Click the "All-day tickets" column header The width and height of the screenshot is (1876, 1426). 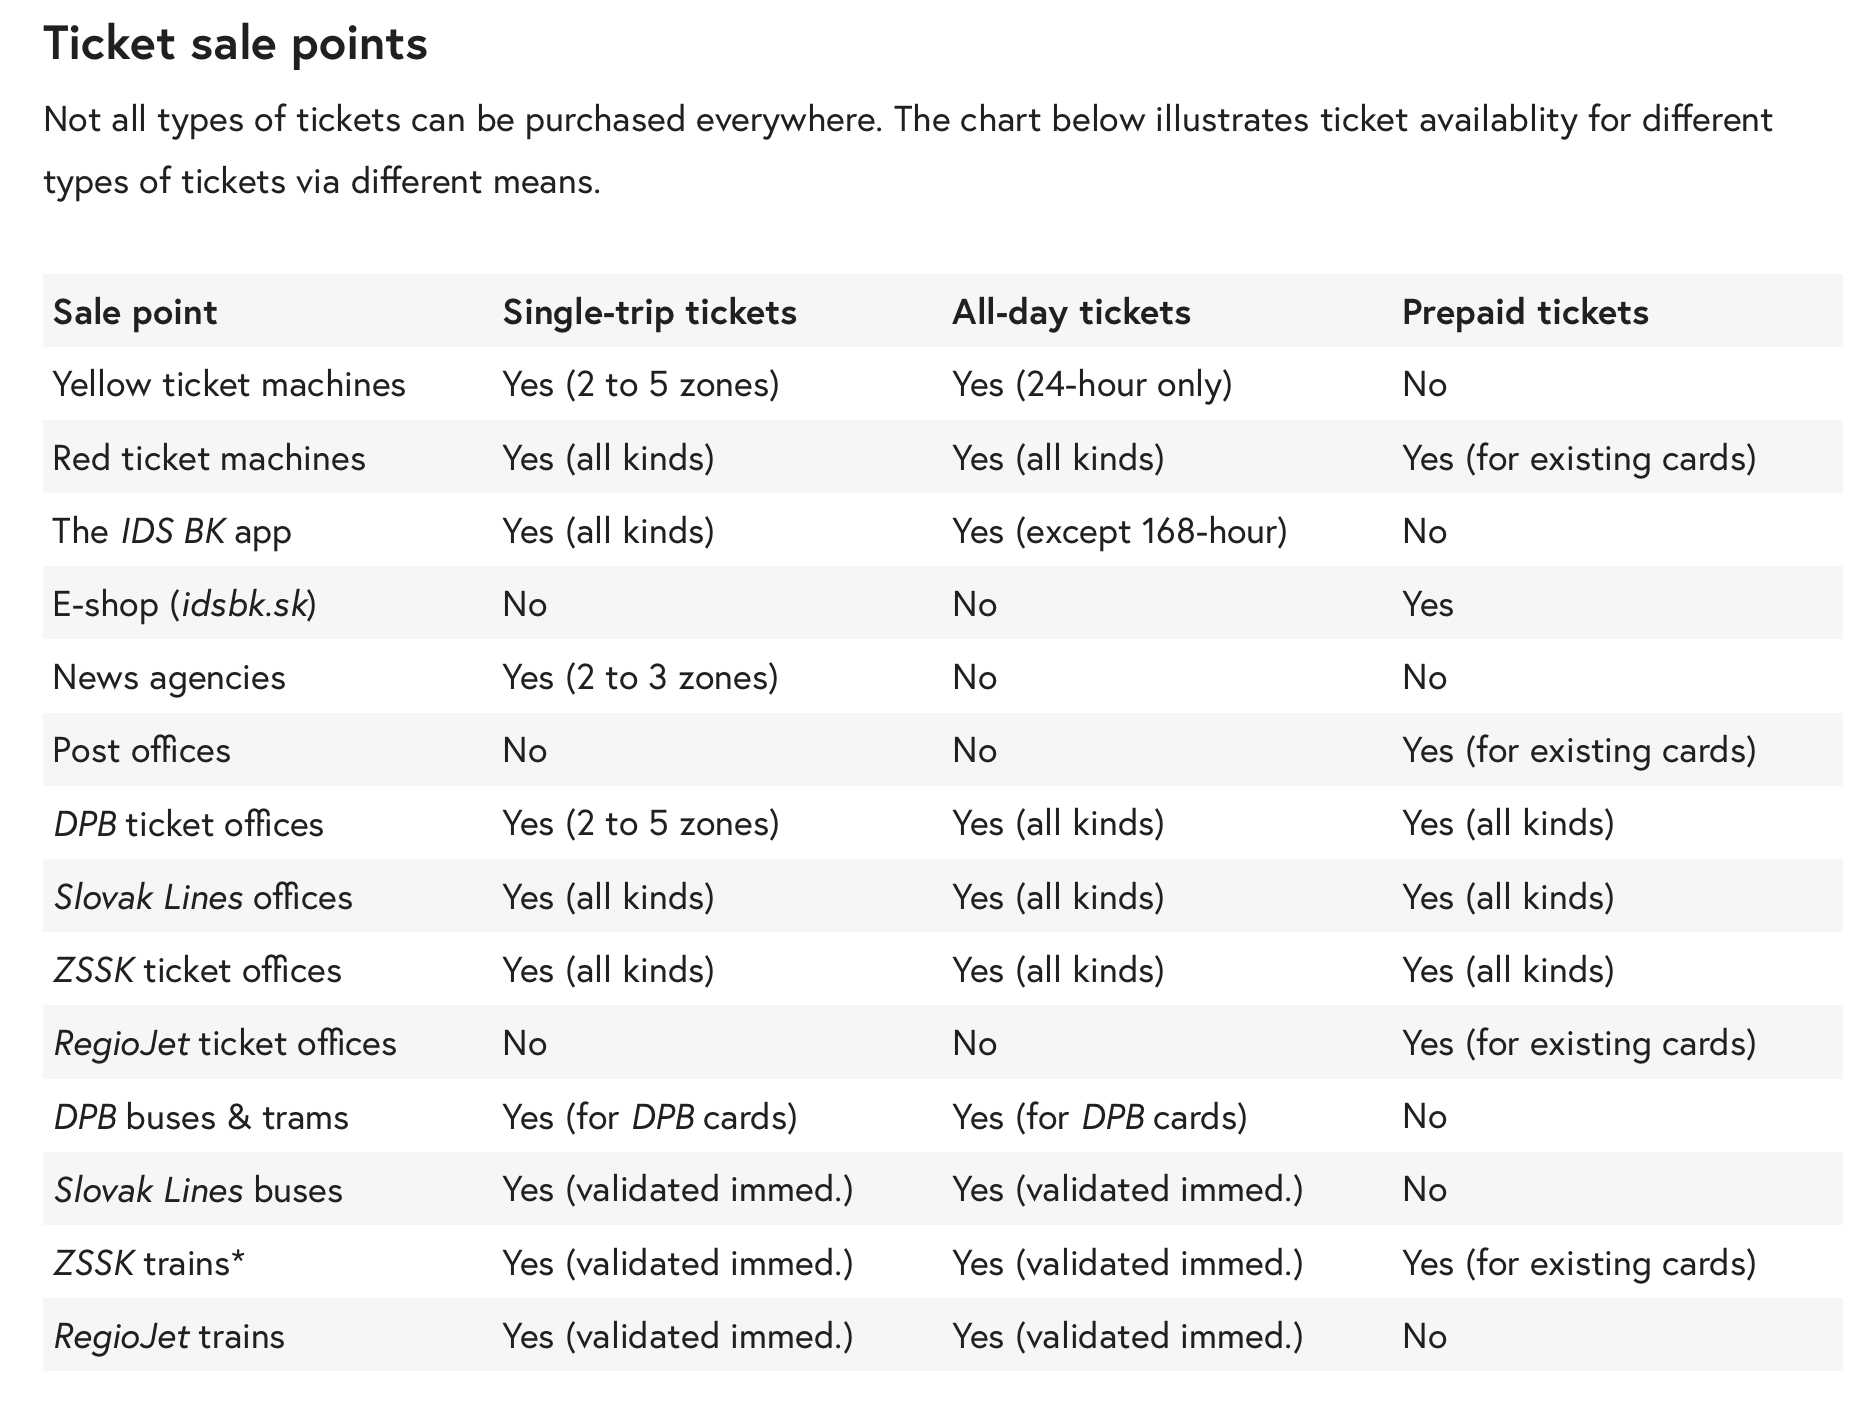(x=1071, y=312)
